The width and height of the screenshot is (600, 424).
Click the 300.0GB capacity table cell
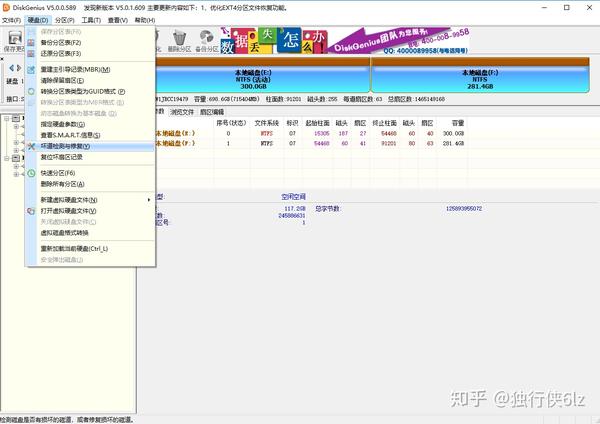coord(453,133)
